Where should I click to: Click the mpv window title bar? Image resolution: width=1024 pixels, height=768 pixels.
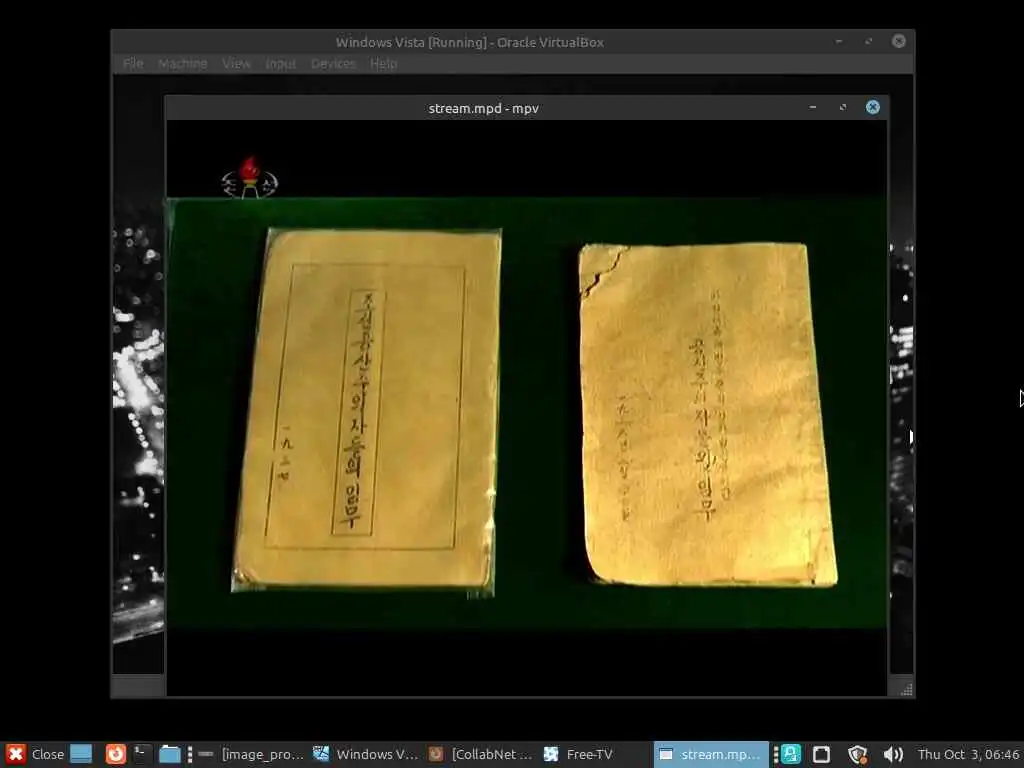pos(483,108)
